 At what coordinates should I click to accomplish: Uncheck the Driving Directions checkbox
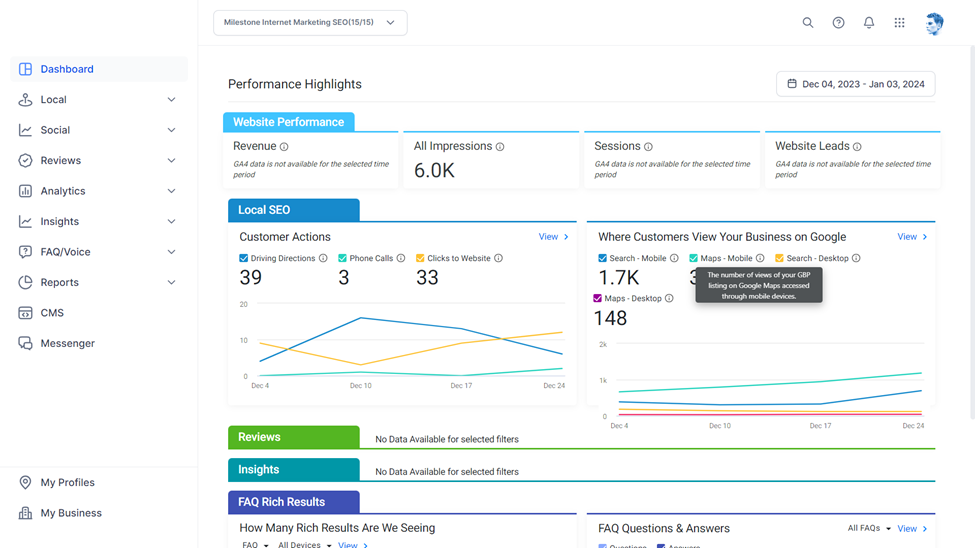click(x=244, y=258)
